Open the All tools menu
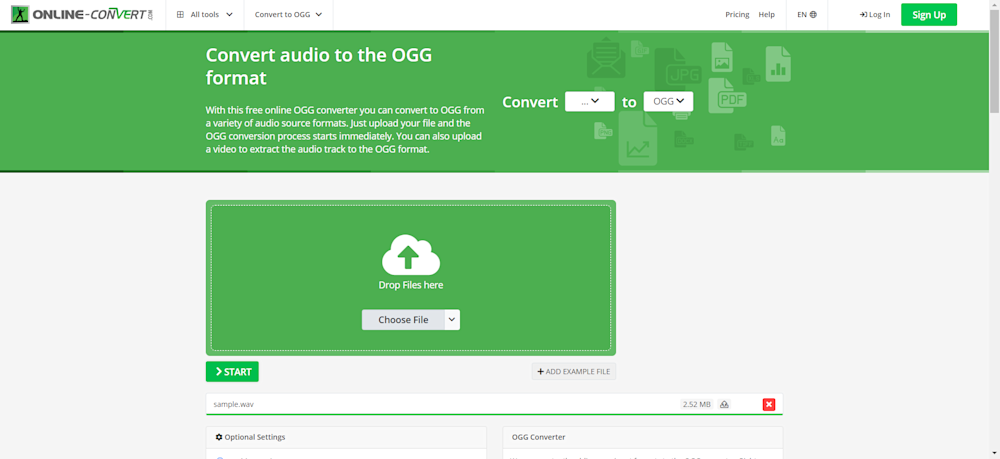Viewport: 1000px width, 459px height. pos(205,15)
